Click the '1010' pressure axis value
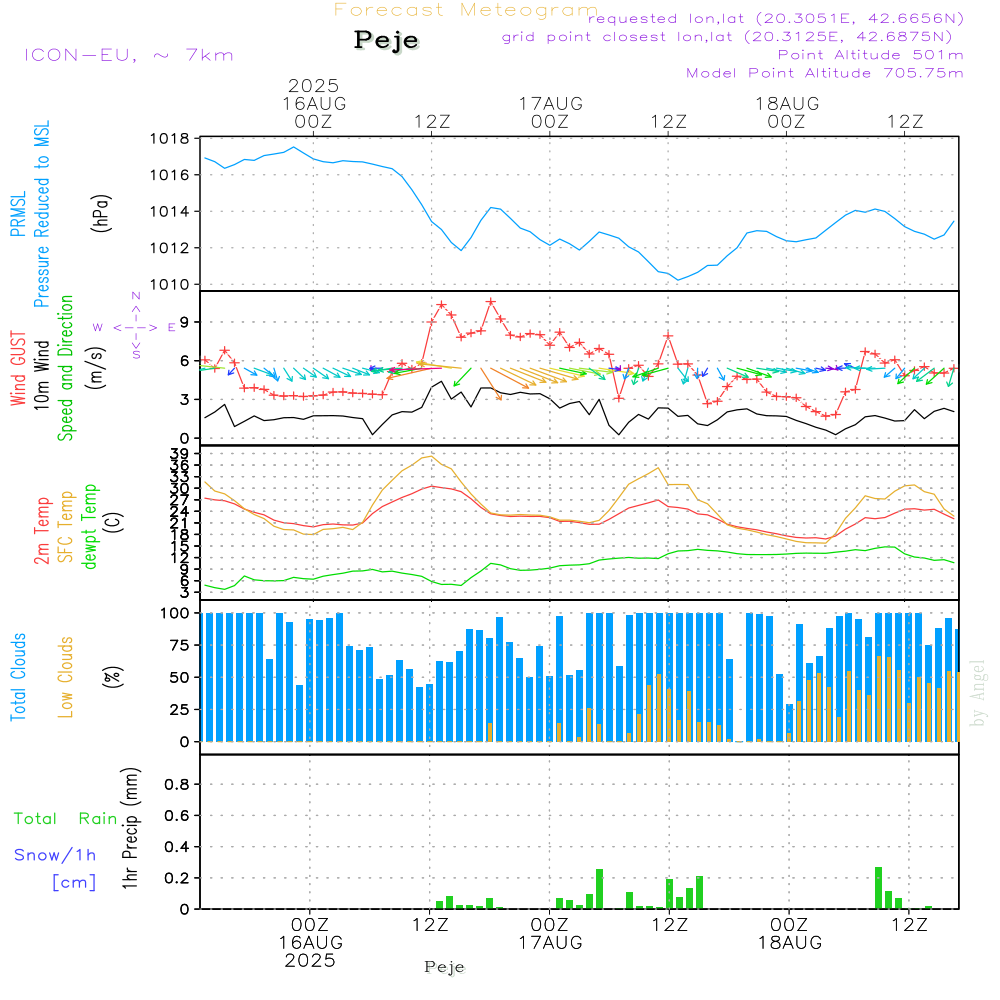This screenshot has height=1000, width=1000. pyautogui.click(x=170, y=285)
